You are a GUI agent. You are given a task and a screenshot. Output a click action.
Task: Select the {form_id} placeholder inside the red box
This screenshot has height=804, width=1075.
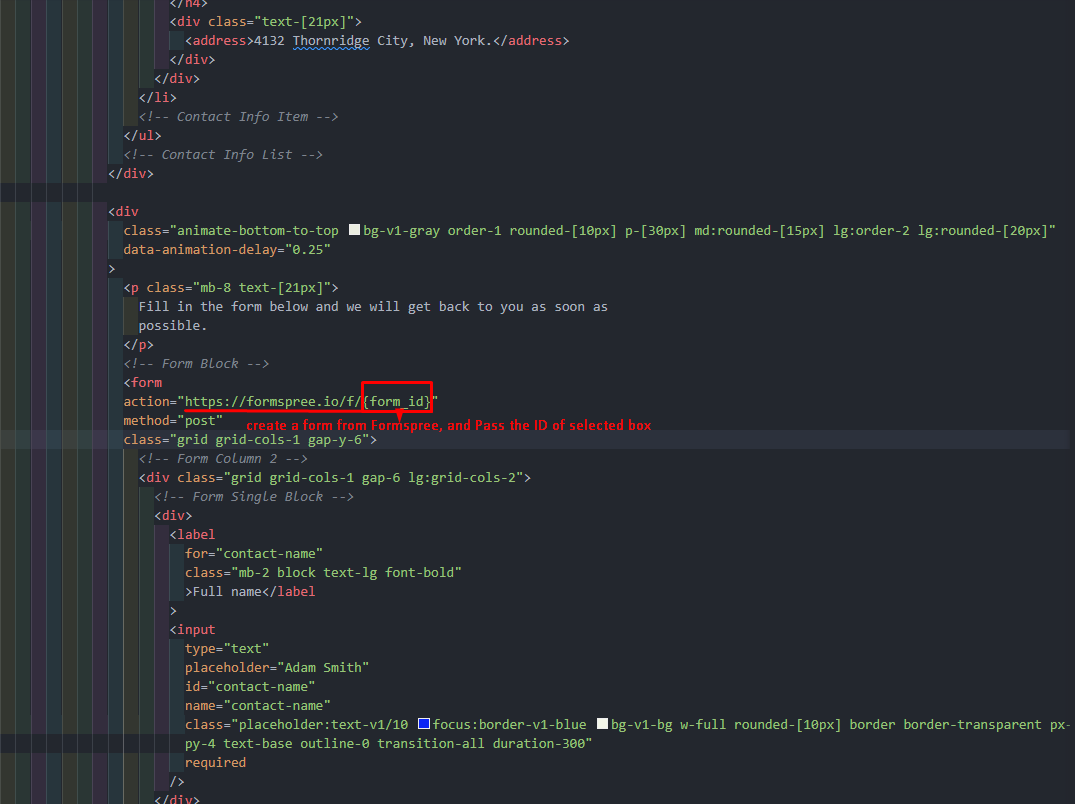397,401
